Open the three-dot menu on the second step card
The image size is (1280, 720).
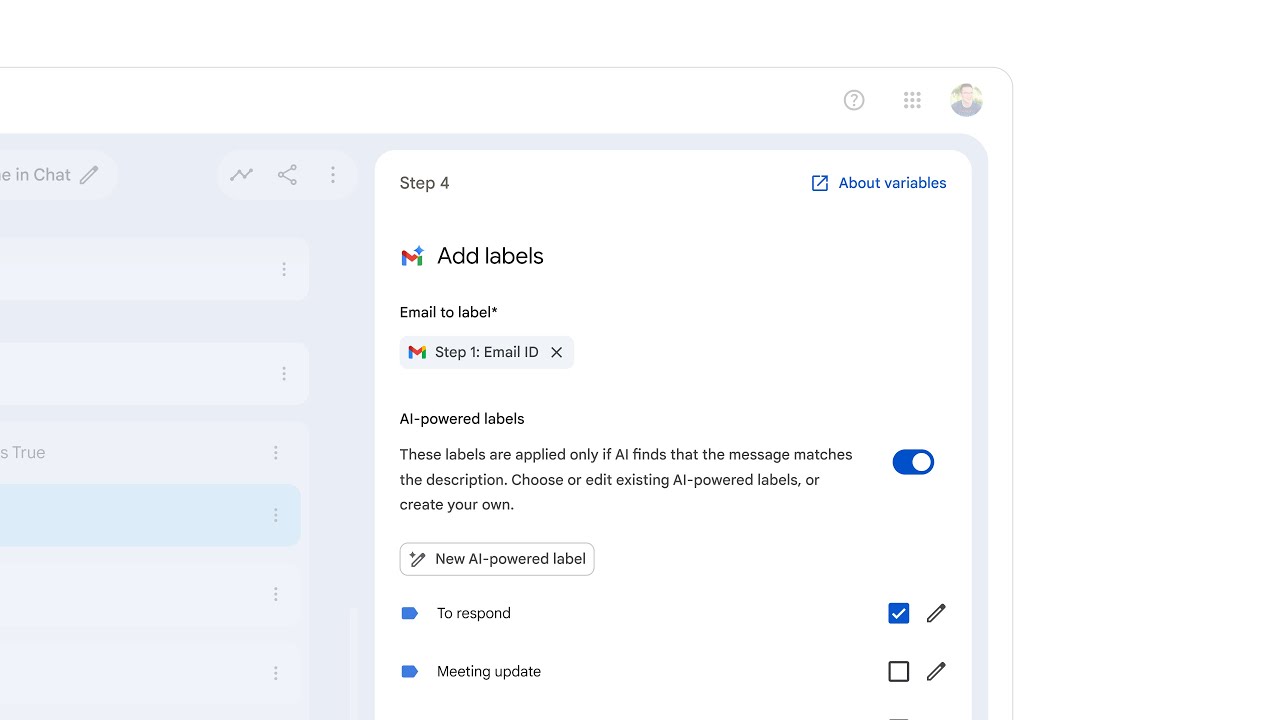(284, 374)
